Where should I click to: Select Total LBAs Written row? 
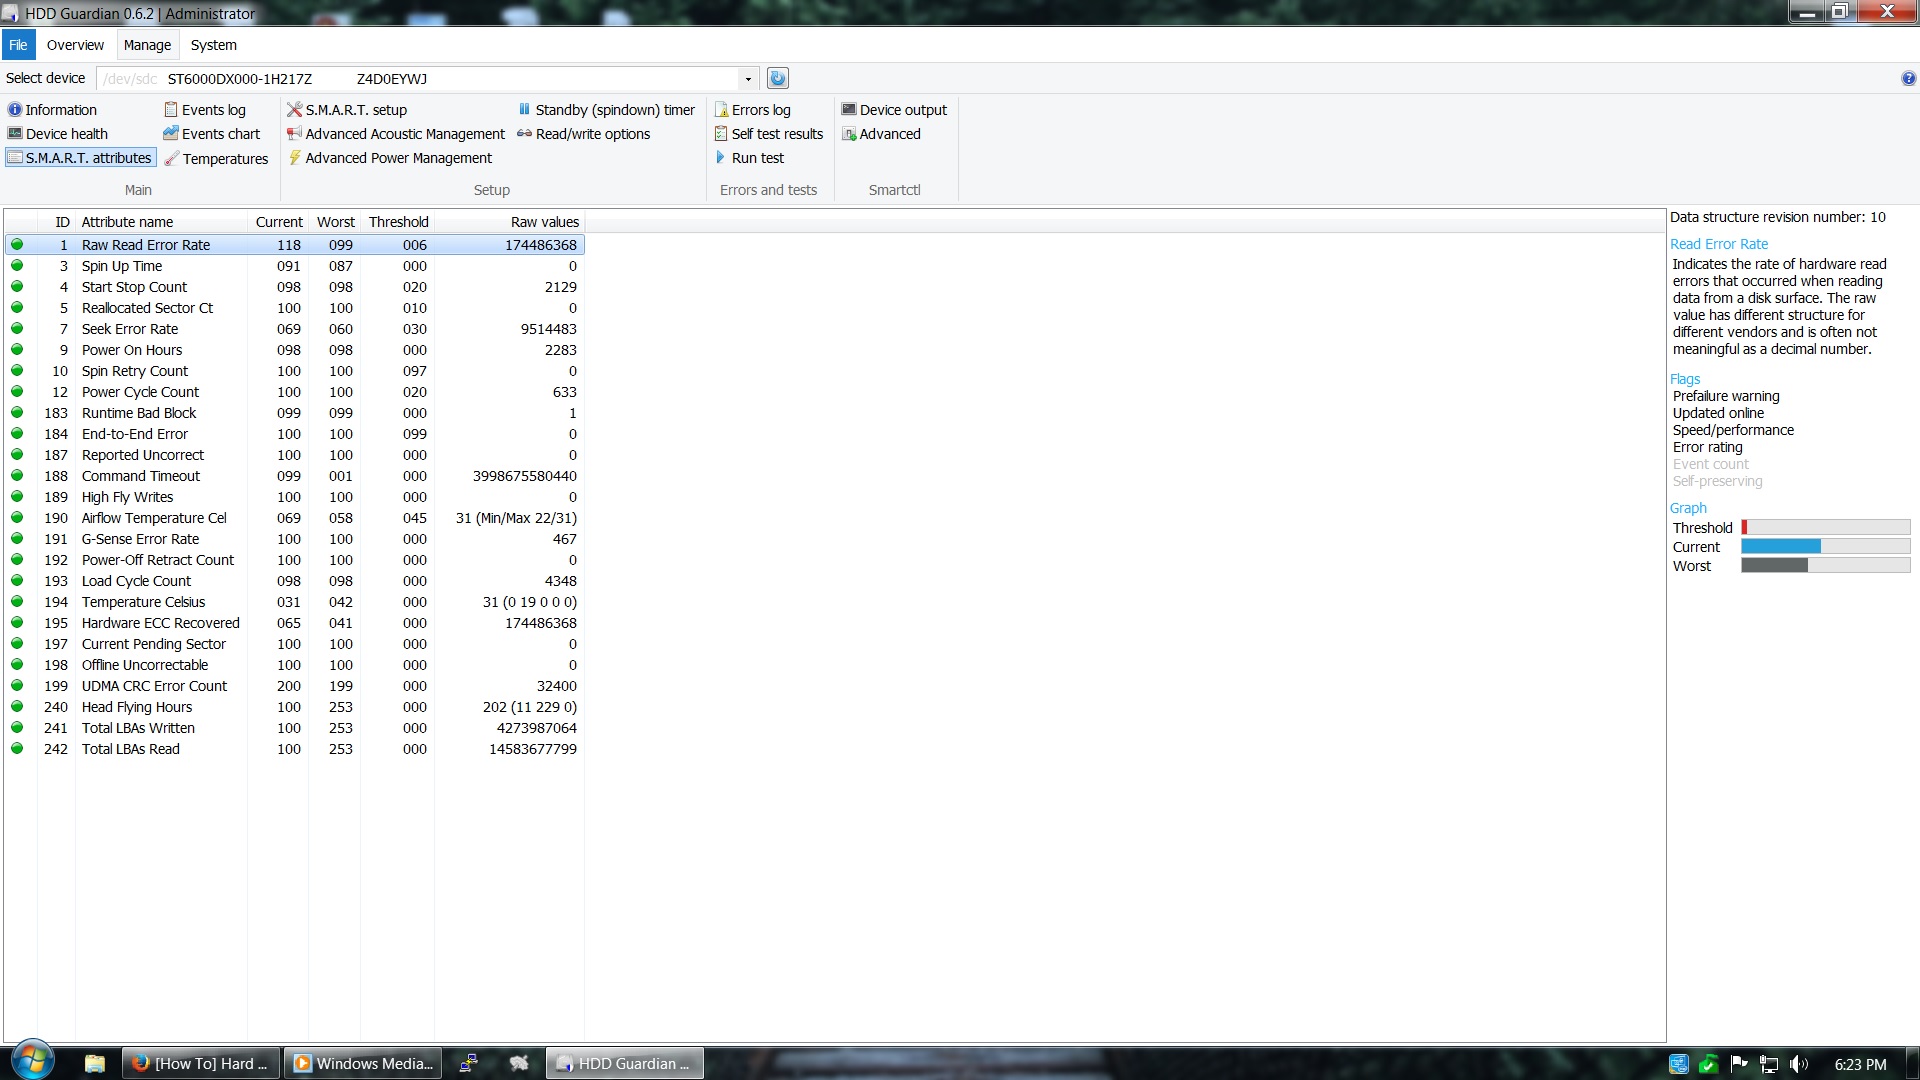[295, 728]
